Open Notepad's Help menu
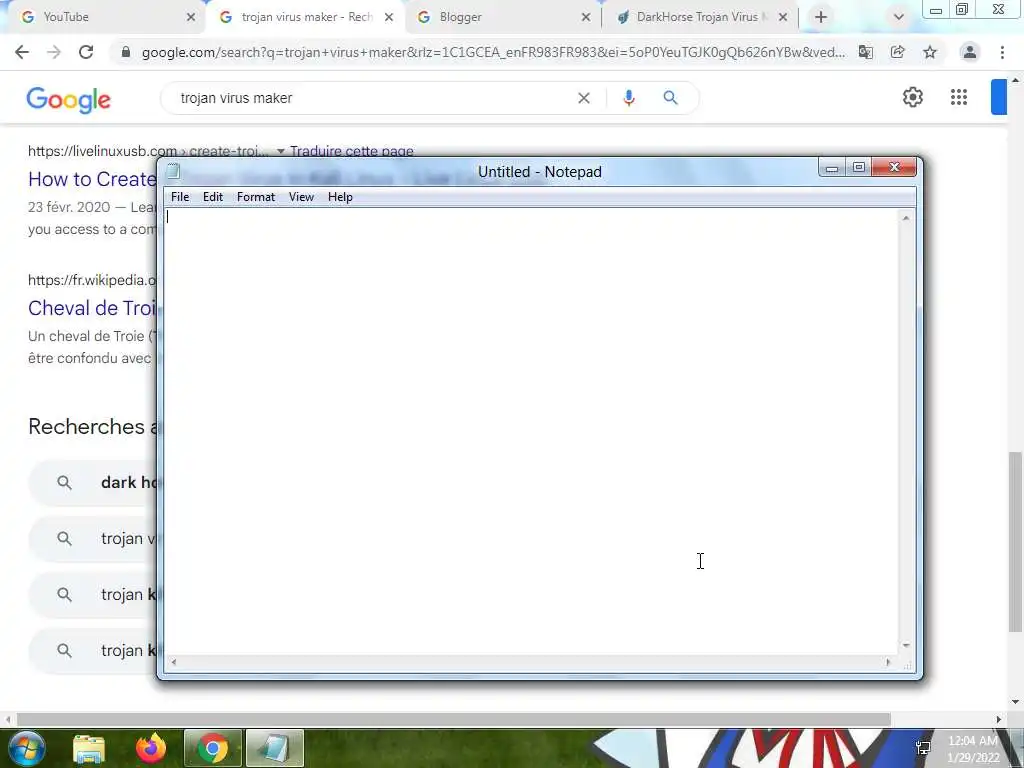 pyautogui.click(x=340, y=197)
